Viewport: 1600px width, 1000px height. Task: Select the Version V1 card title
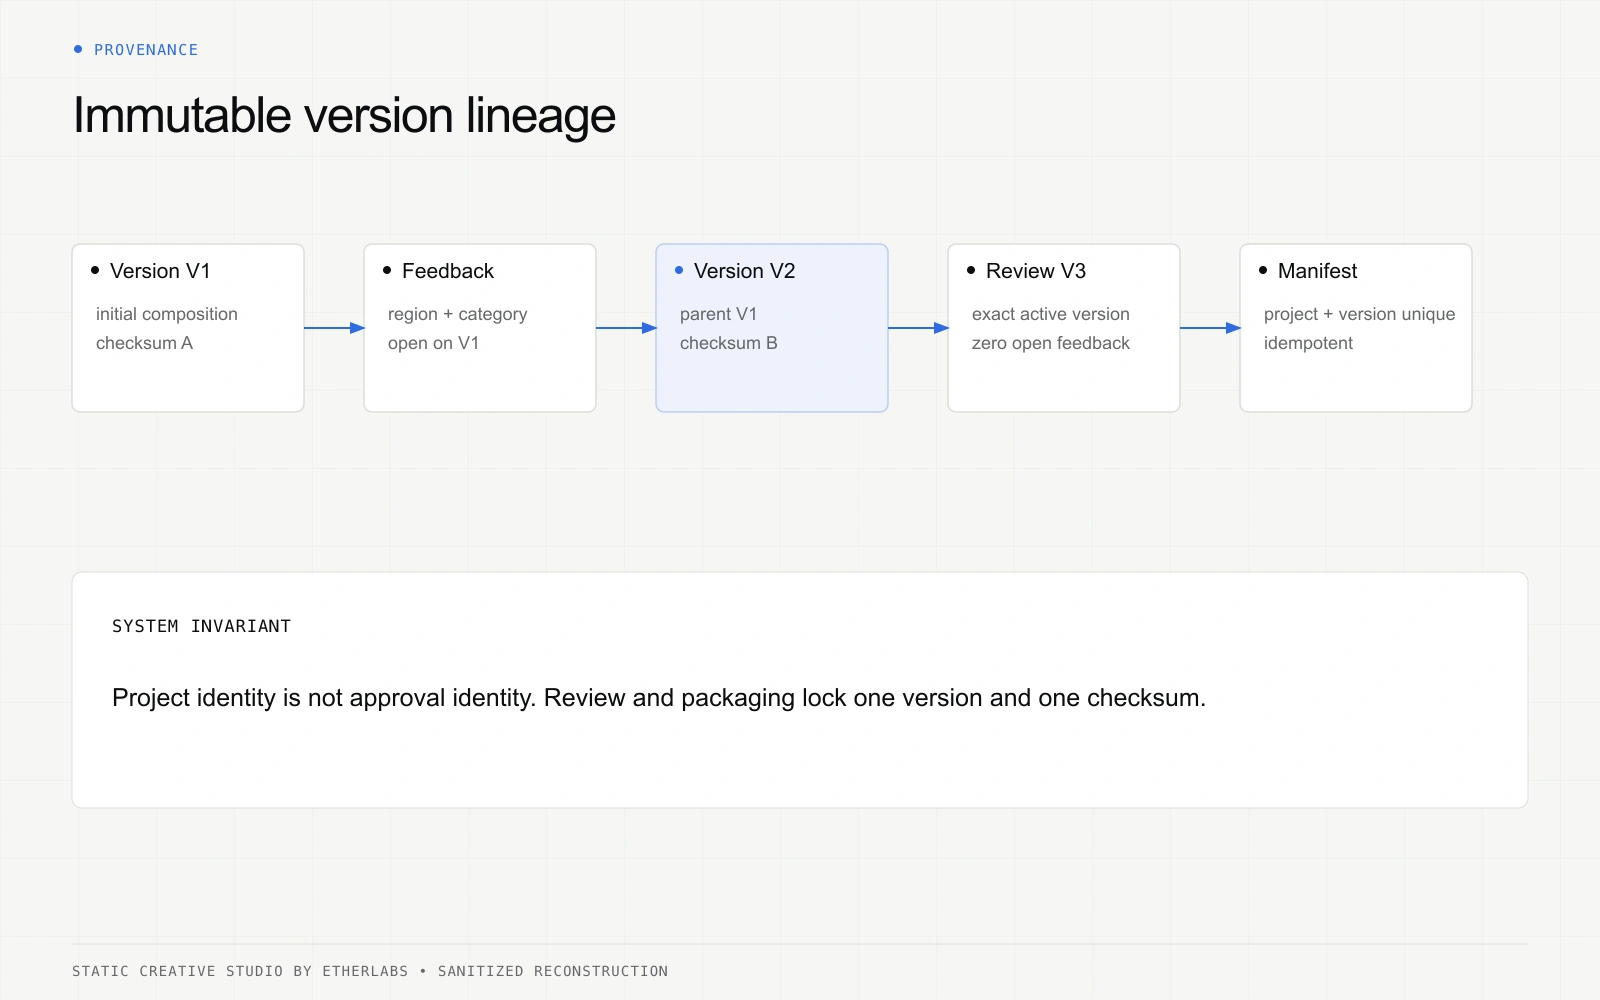[x=160, y=271]
